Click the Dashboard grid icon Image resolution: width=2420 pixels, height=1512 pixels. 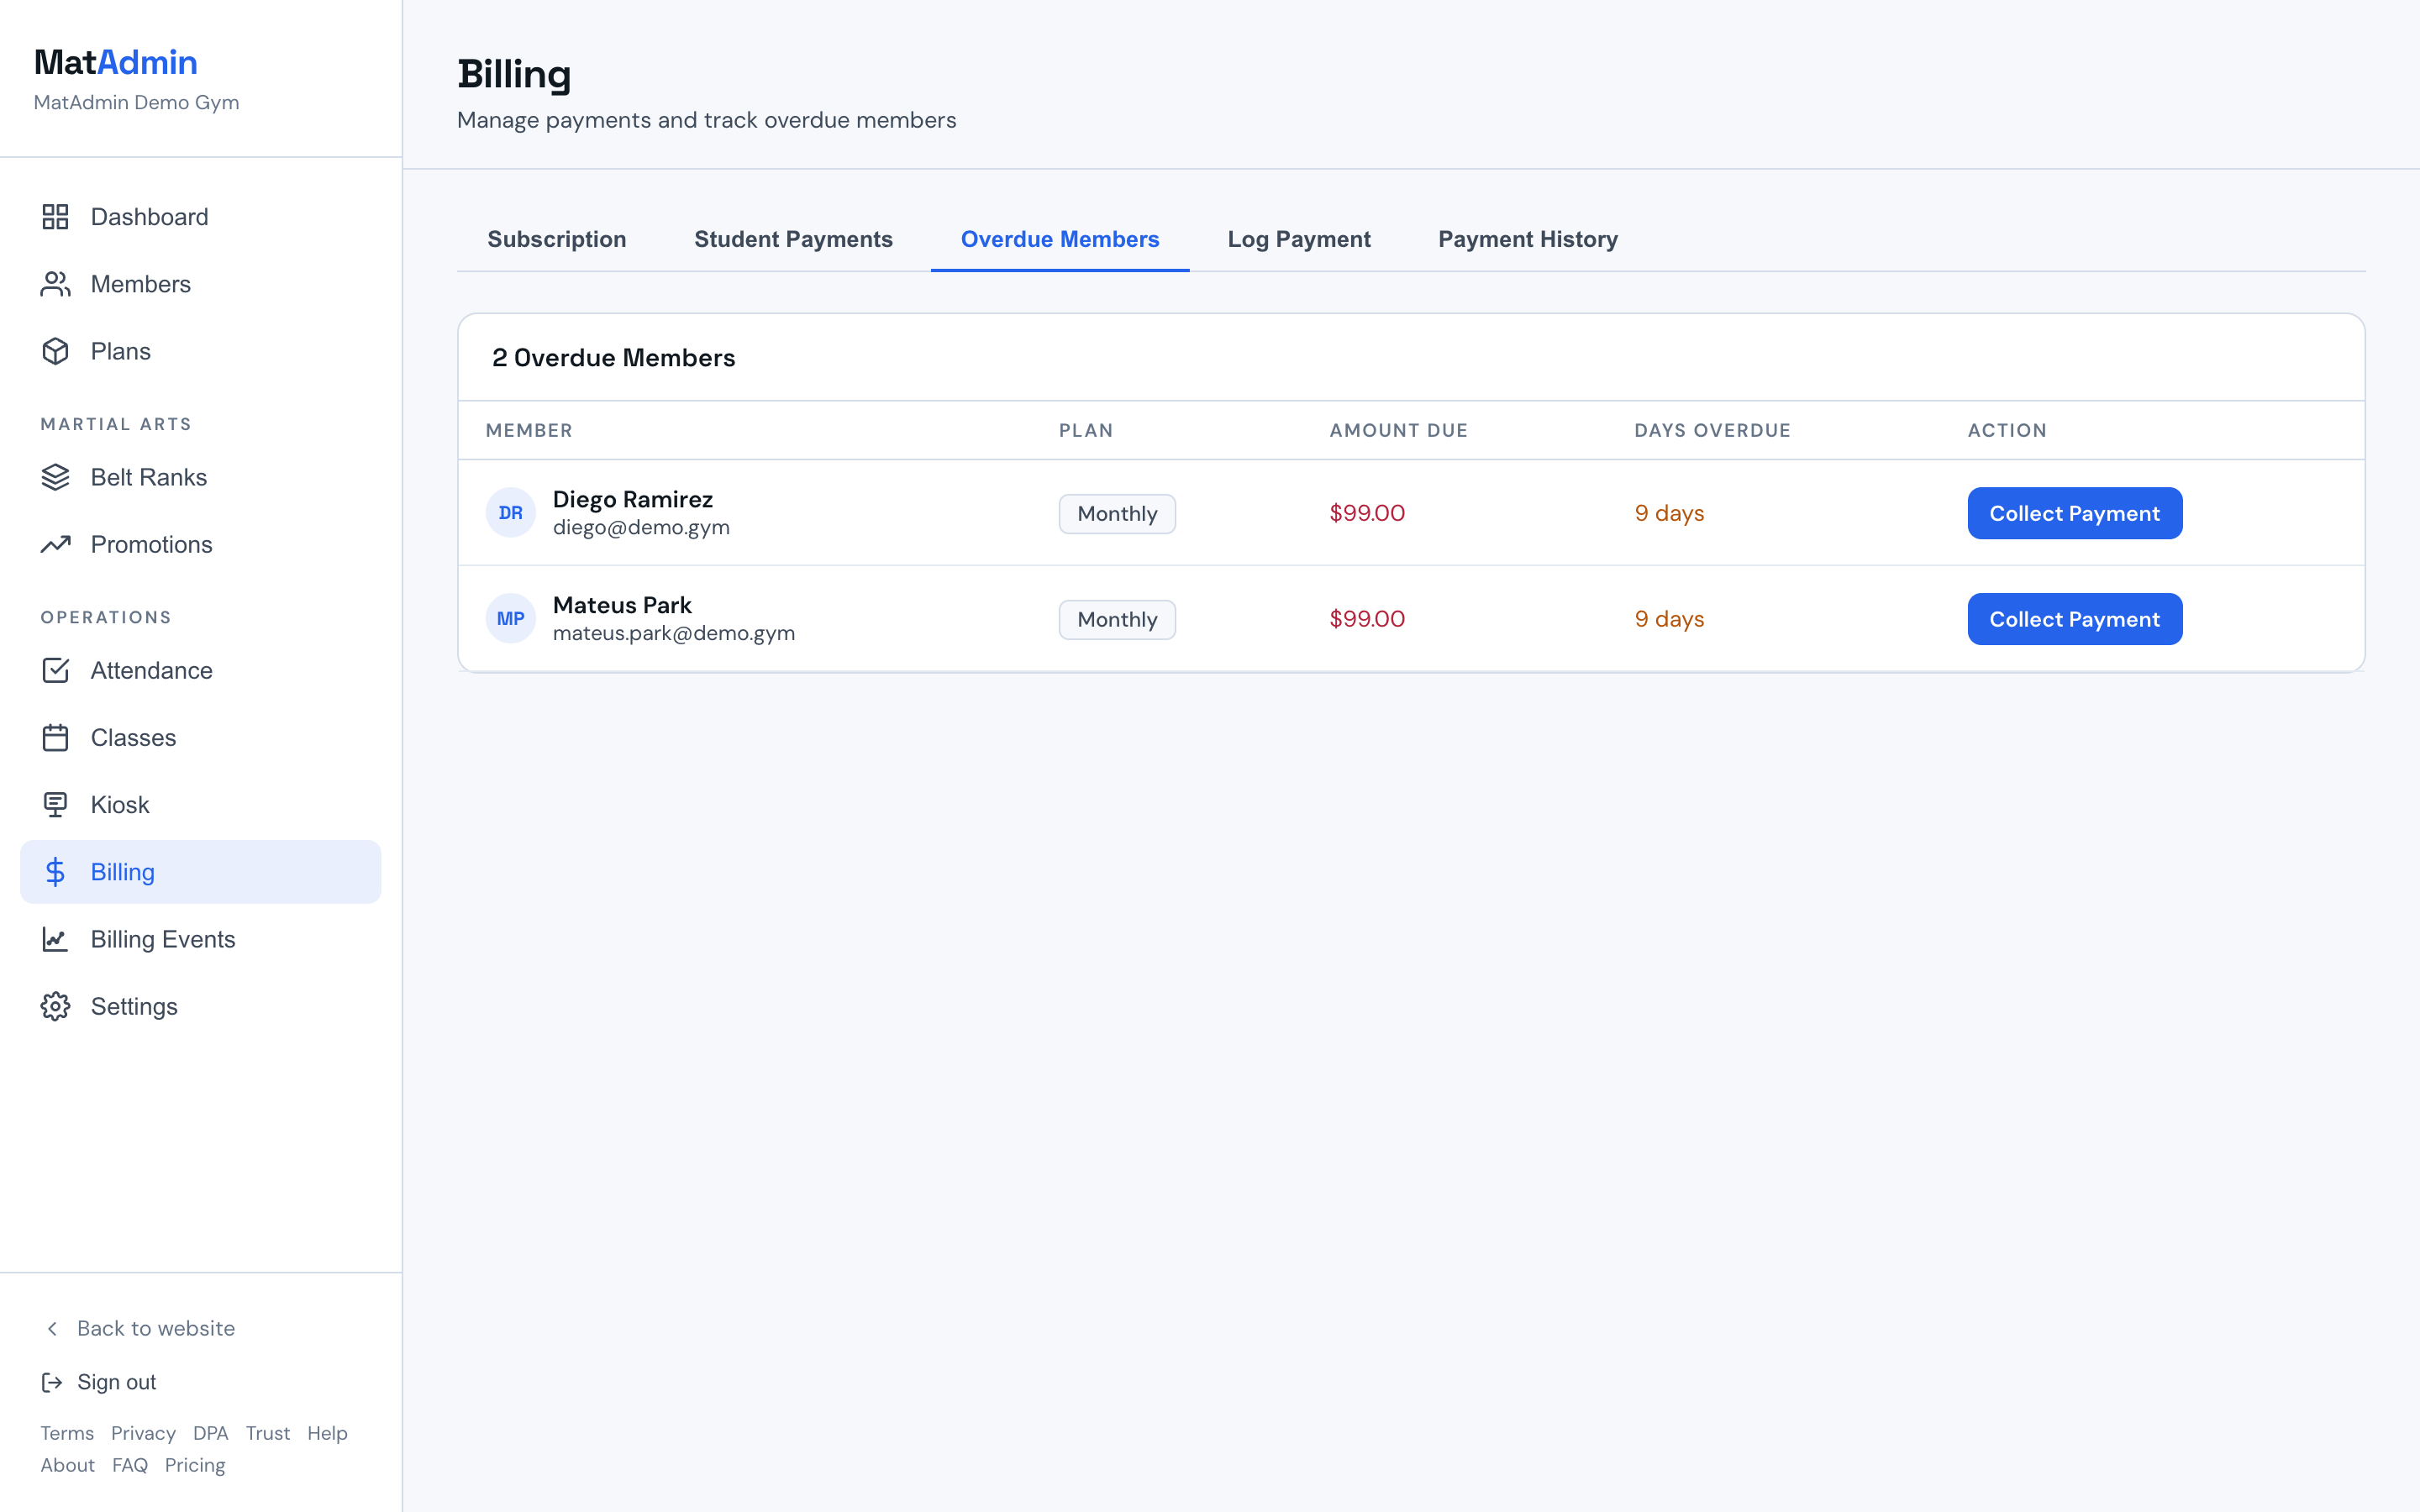coord(55,217)
